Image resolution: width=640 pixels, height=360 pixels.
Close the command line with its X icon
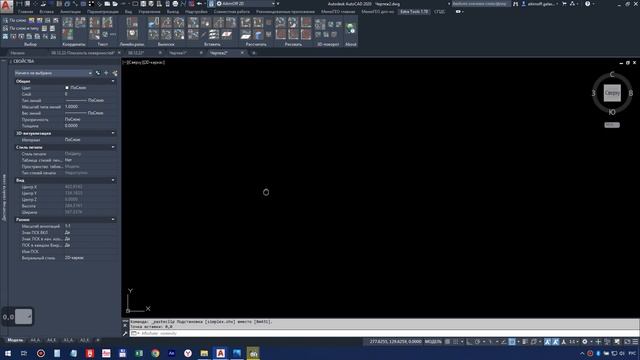[x=125, y=326]
